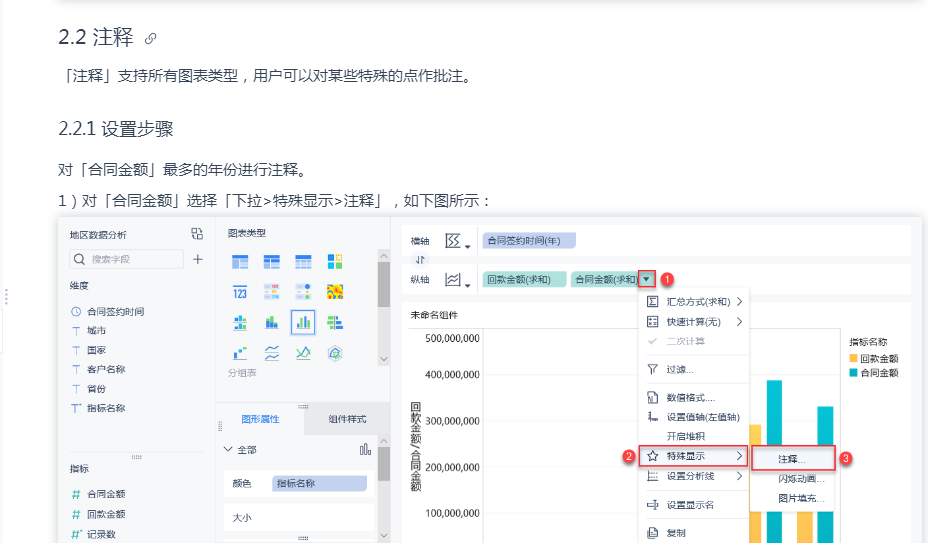Select the colored blocks chart type icon
This screenshot has width=928, height=543.
tap(335, 261)
